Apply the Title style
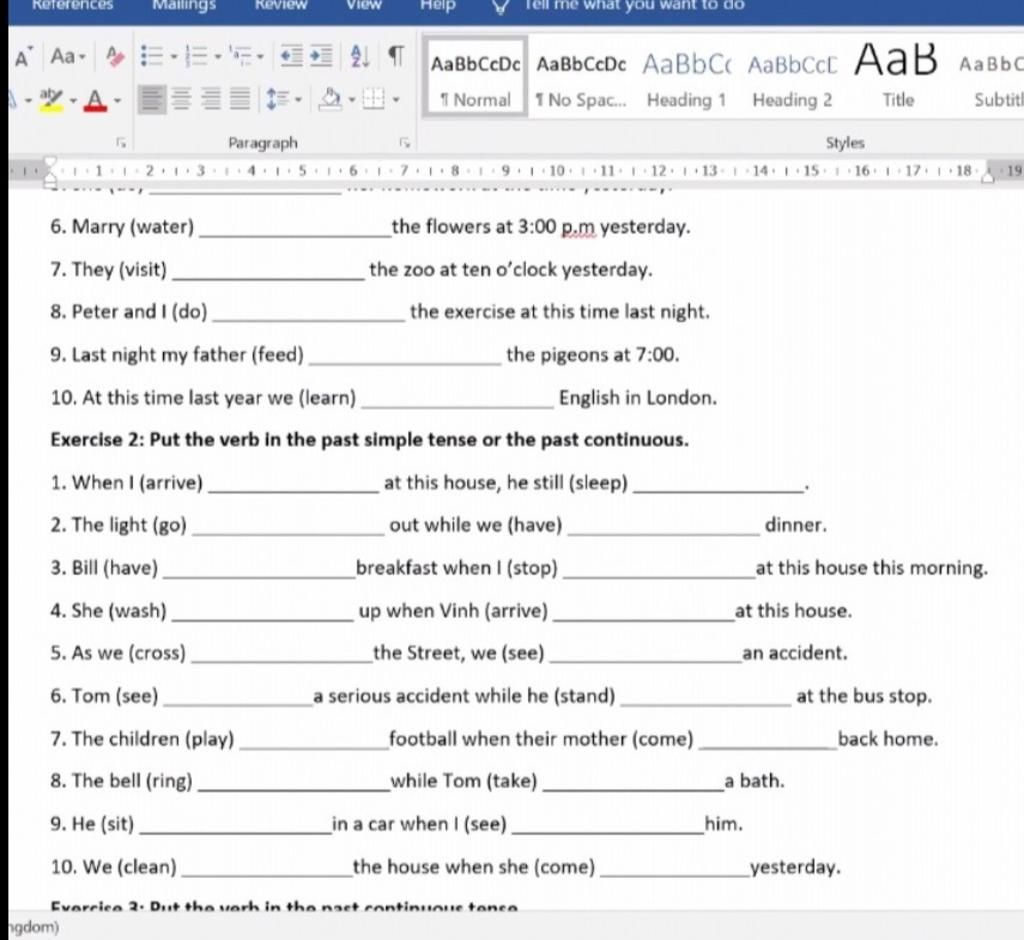Screen dimensions: 1024x940 point(897,76)
